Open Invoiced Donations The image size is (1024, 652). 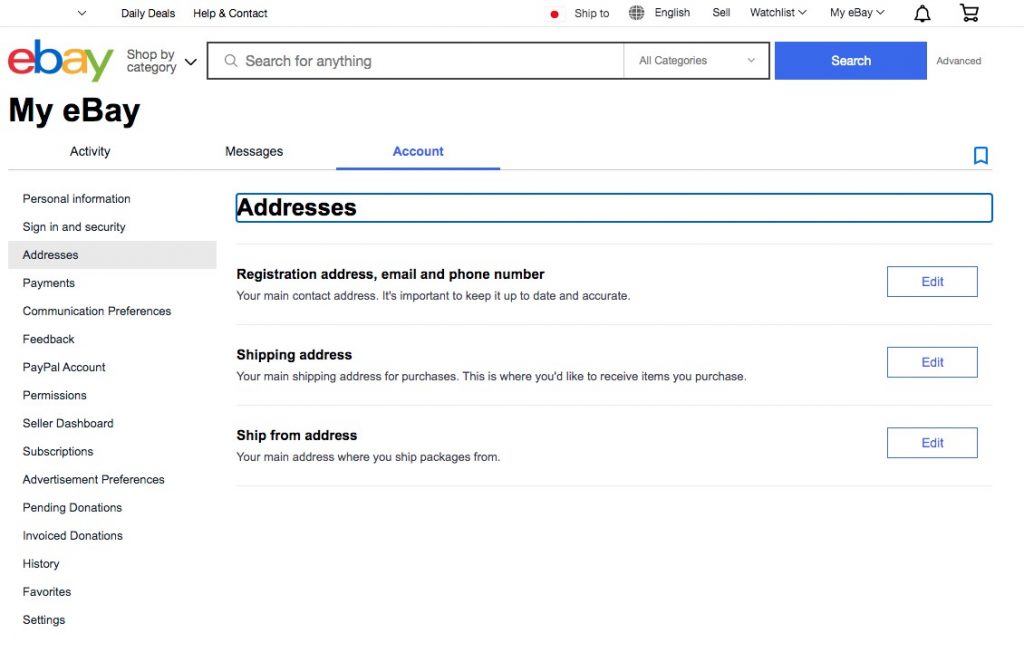(x=72, y=536)
